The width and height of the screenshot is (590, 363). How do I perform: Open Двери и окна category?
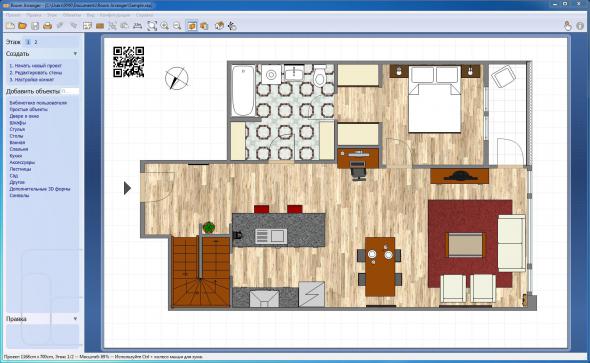click(x=24, y=116)
